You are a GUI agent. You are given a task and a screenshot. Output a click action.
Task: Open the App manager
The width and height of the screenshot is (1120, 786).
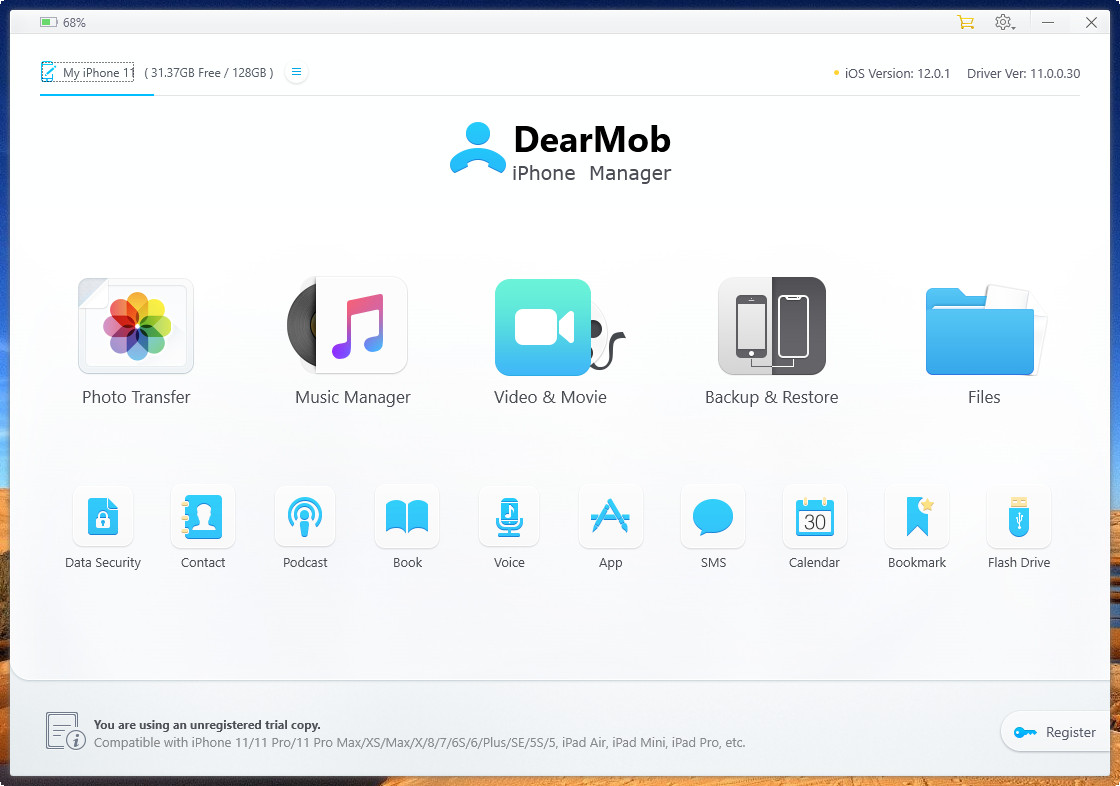coord(610,517)
